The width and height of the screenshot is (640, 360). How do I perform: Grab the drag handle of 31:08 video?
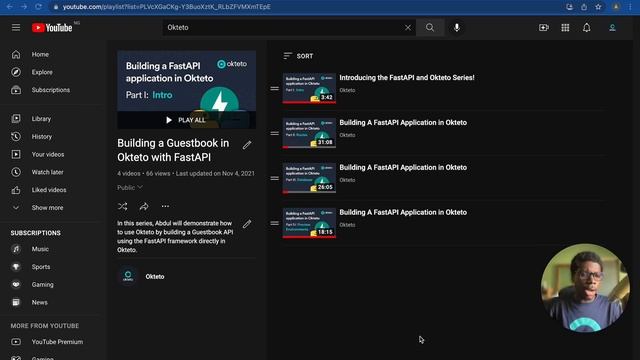coord(275,133)
